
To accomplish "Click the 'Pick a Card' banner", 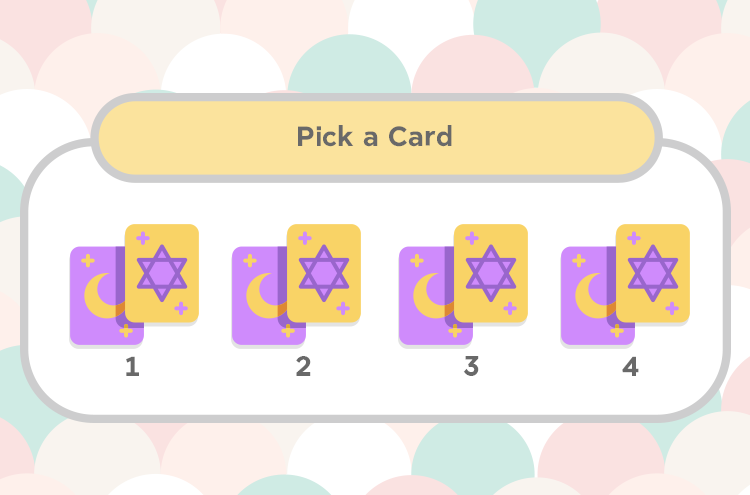I will click(376, 138).
